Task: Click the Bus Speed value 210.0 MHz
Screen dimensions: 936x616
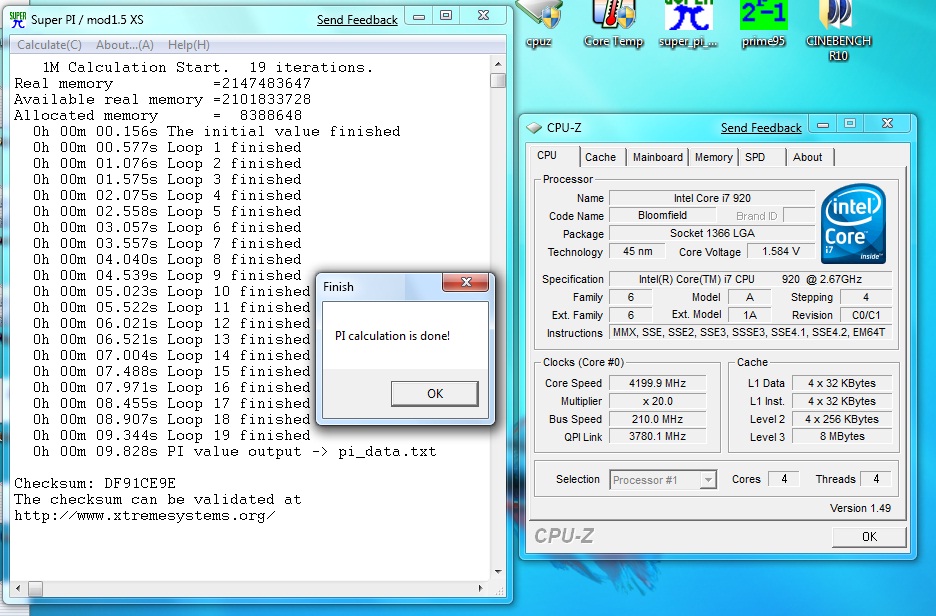Action: point(657,419)
